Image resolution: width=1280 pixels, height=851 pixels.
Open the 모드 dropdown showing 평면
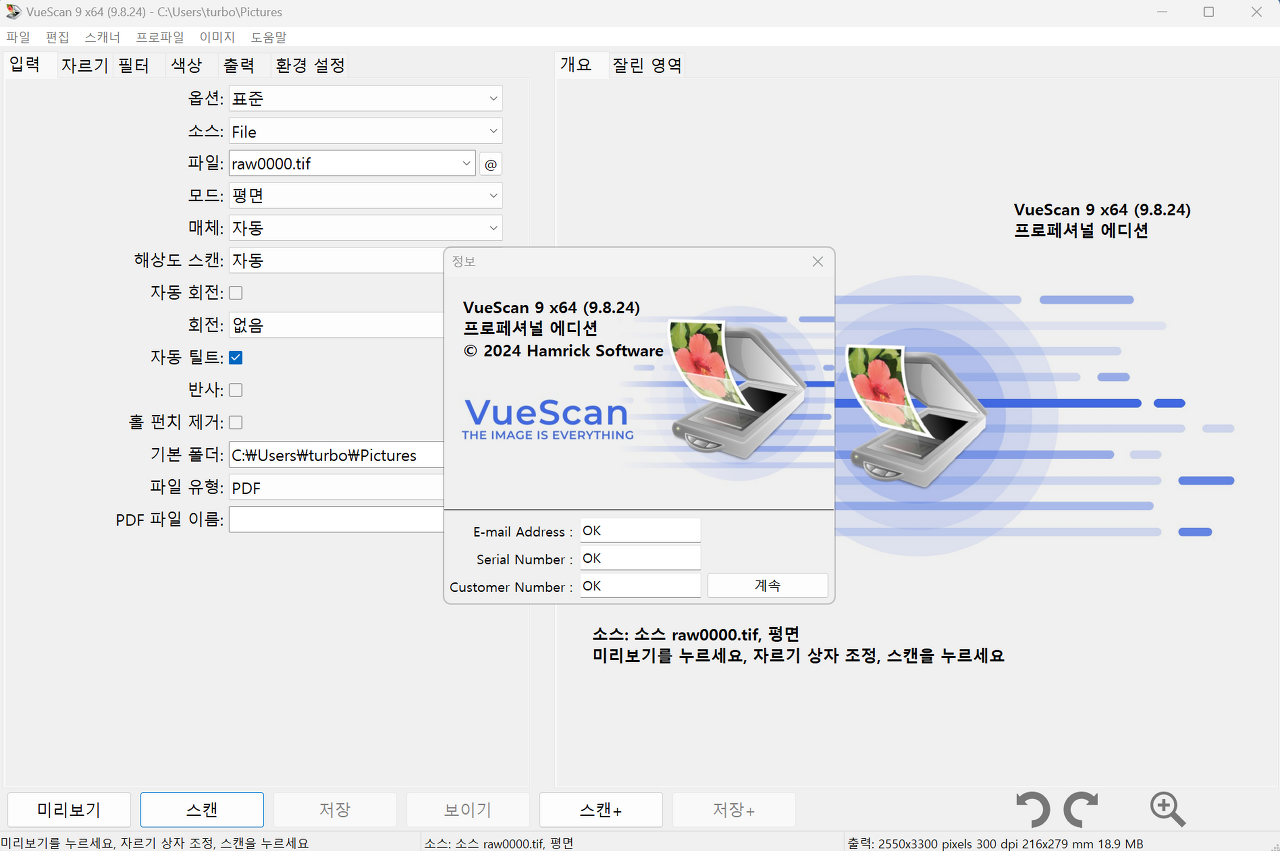(x=365, y=196)
